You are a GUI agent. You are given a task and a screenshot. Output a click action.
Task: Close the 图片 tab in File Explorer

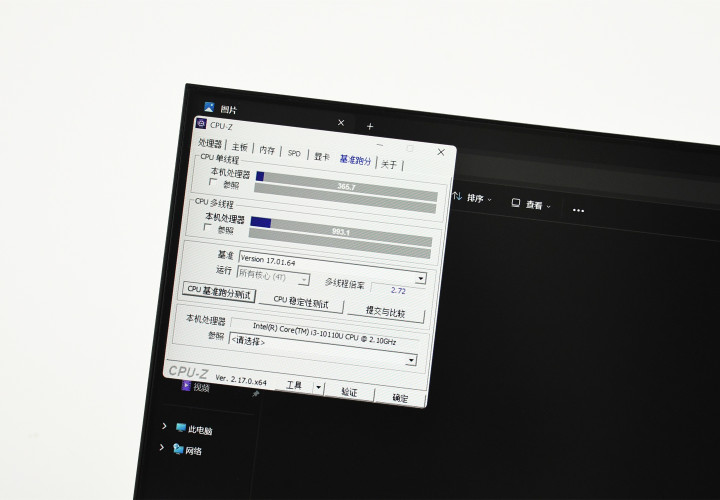[341, 123]
